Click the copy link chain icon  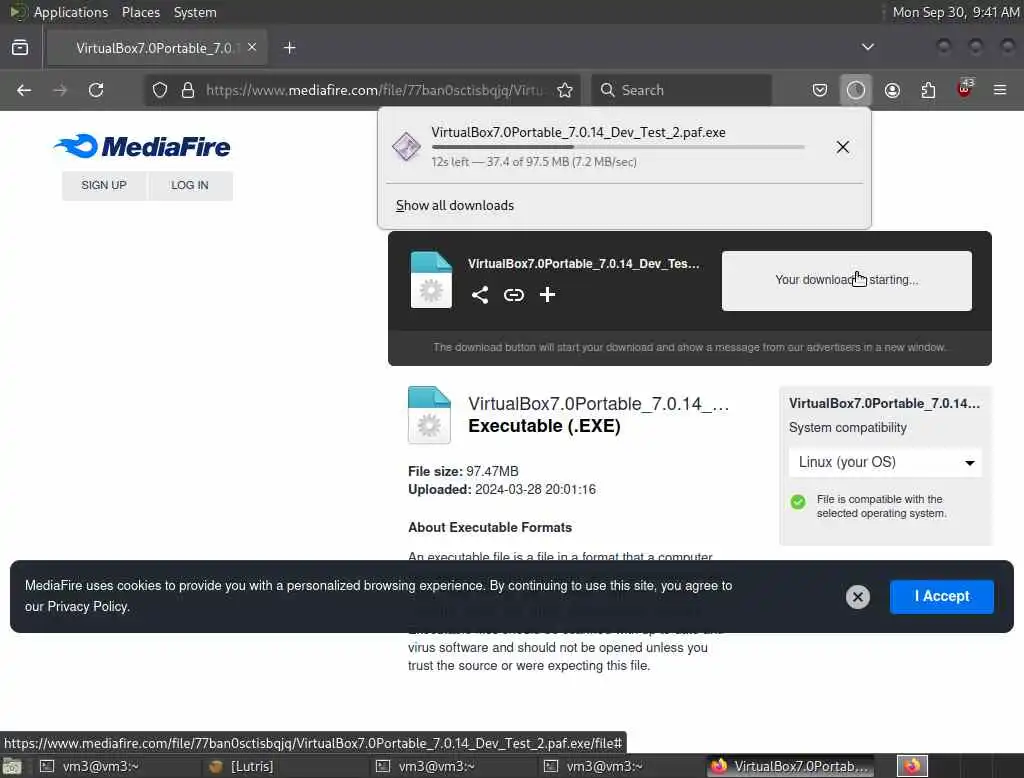[x=514, y=295]
